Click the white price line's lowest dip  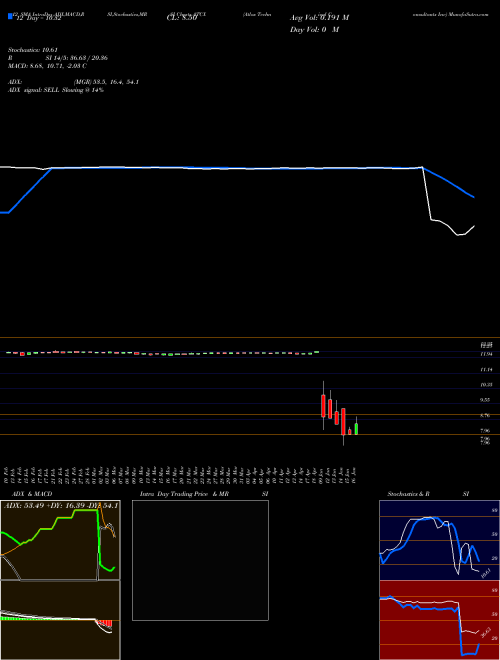(458, 235)
